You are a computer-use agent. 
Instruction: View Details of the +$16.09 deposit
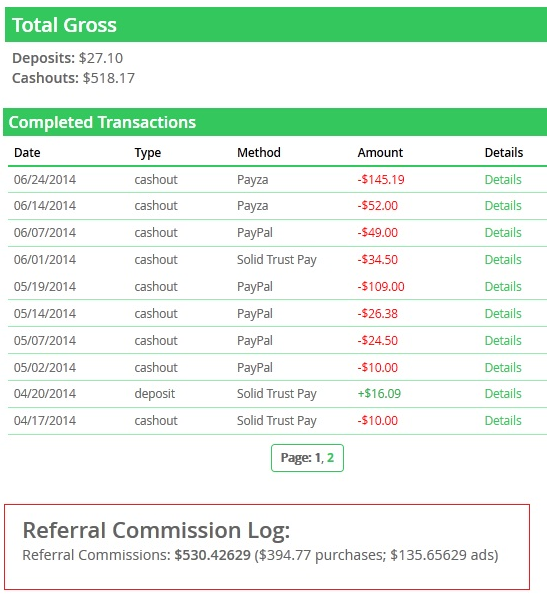click(503, 393)
